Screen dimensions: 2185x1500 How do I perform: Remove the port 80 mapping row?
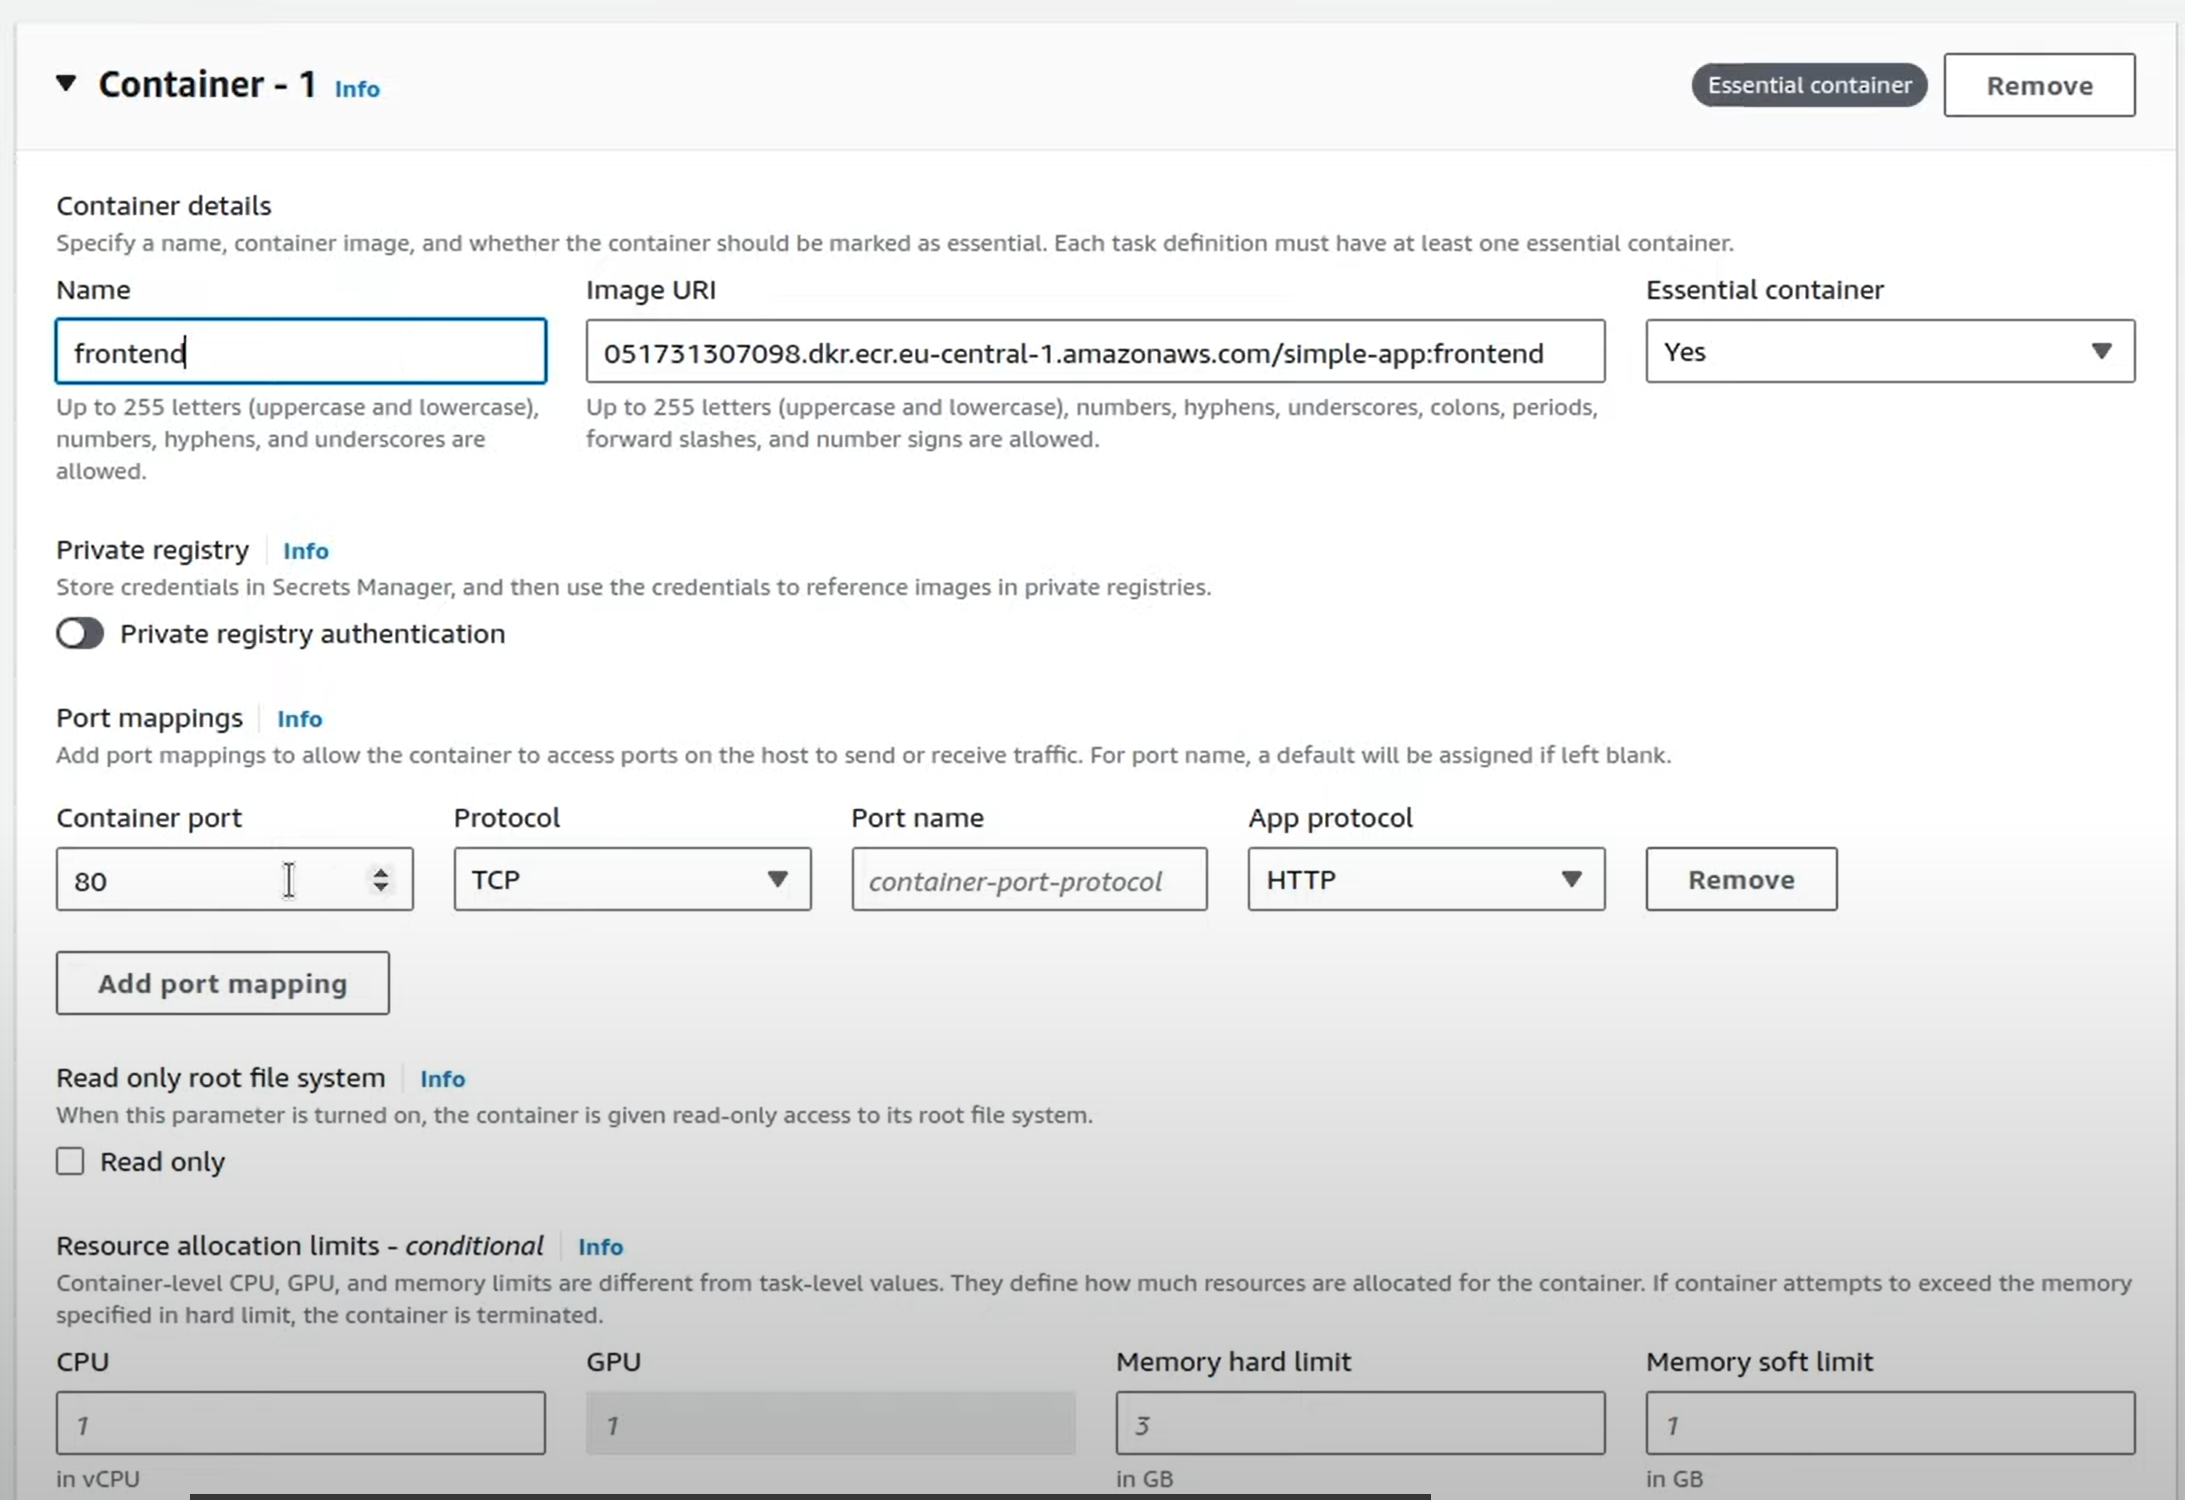1740,880
